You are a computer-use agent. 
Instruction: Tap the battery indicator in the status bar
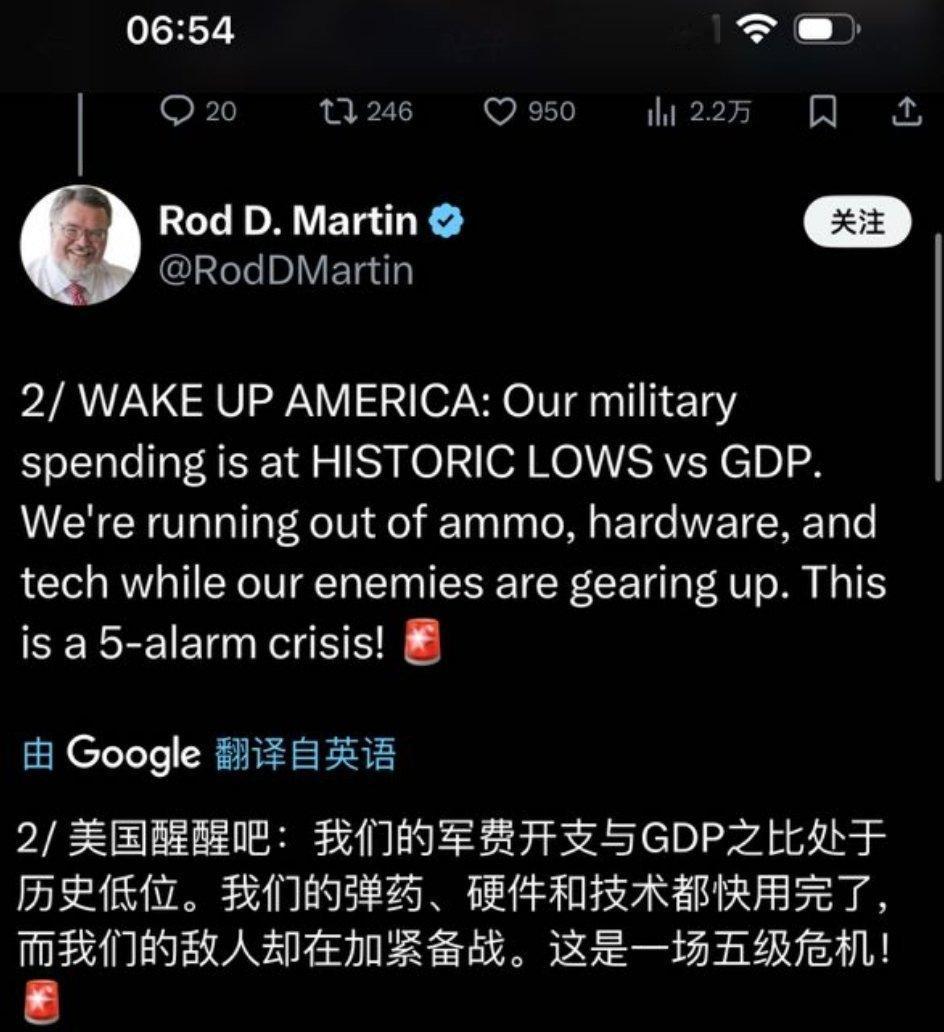827,30
